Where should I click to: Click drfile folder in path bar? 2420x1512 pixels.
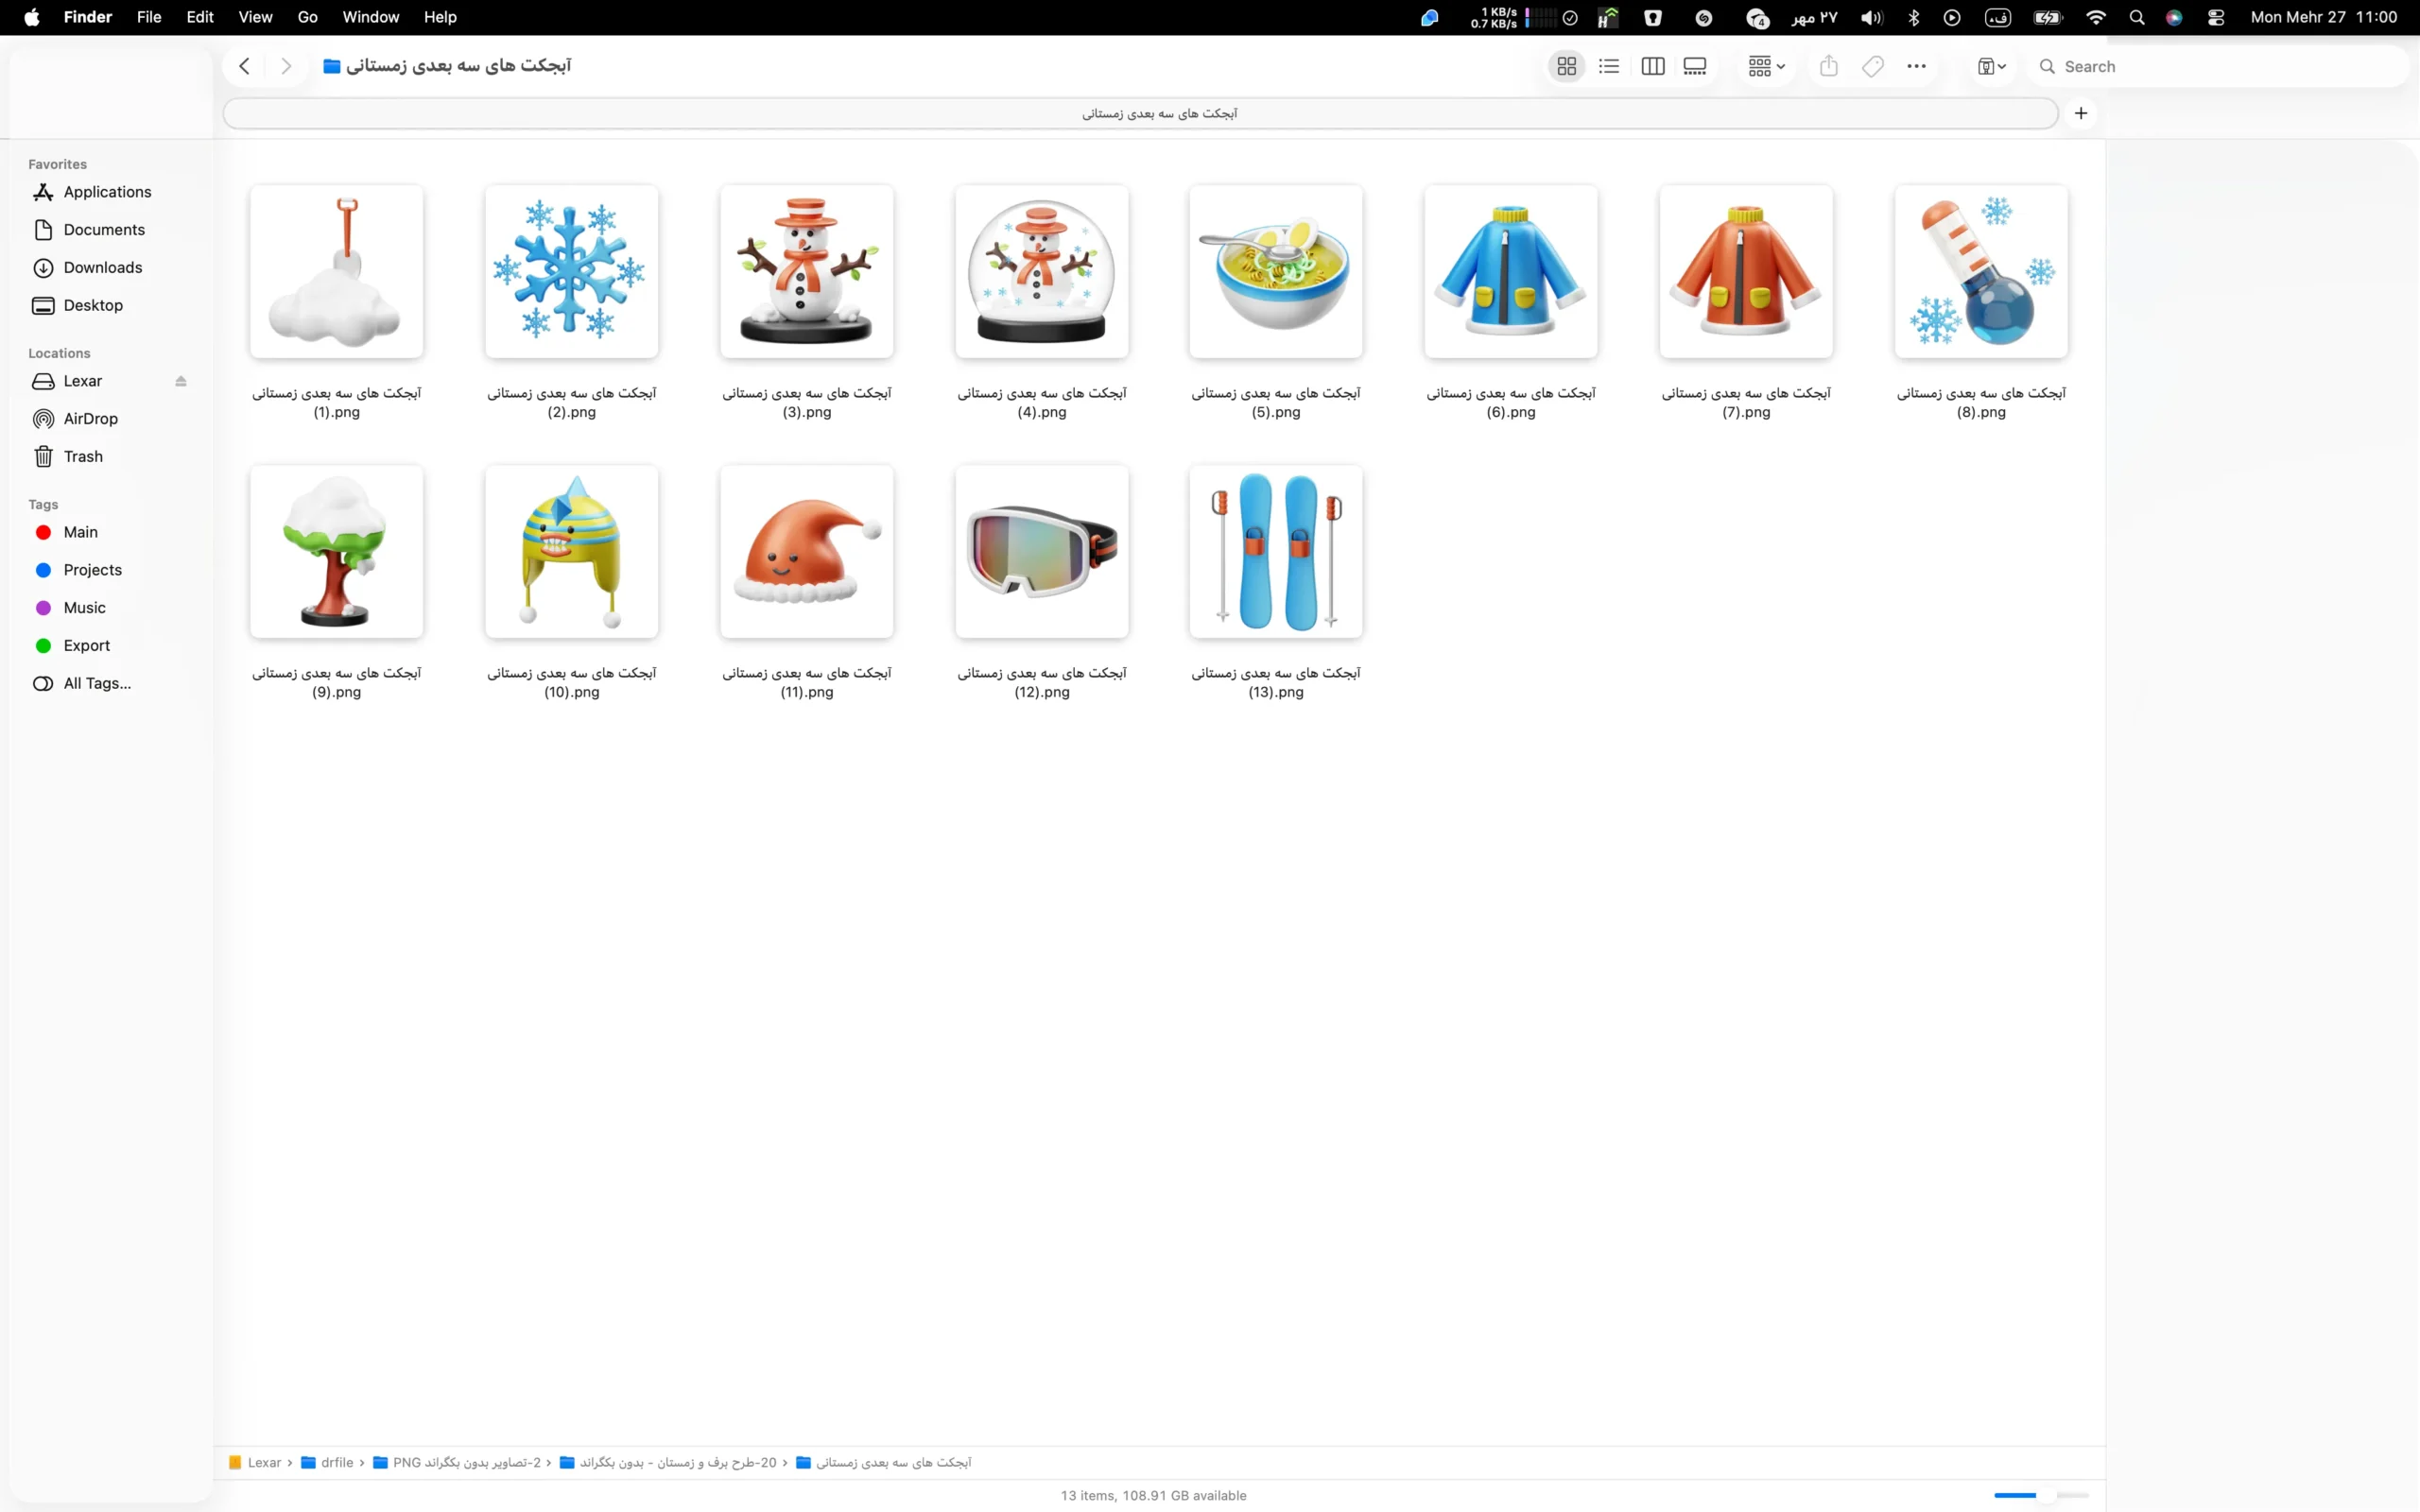pos(328,1462)
